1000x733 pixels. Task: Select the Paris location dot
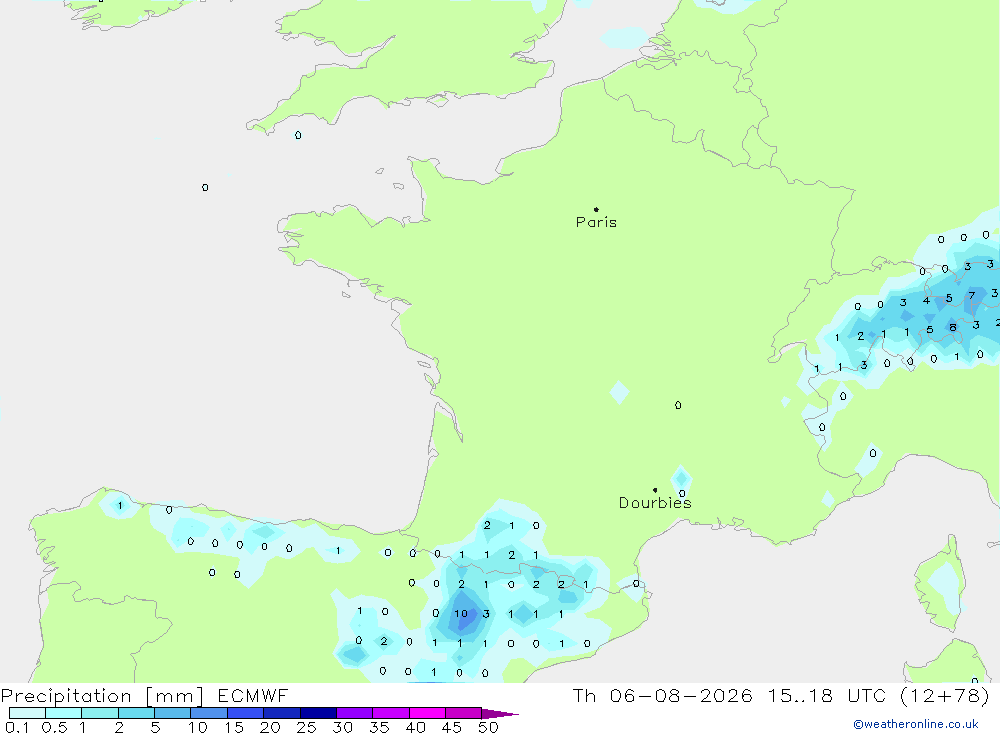pos(596,209)
